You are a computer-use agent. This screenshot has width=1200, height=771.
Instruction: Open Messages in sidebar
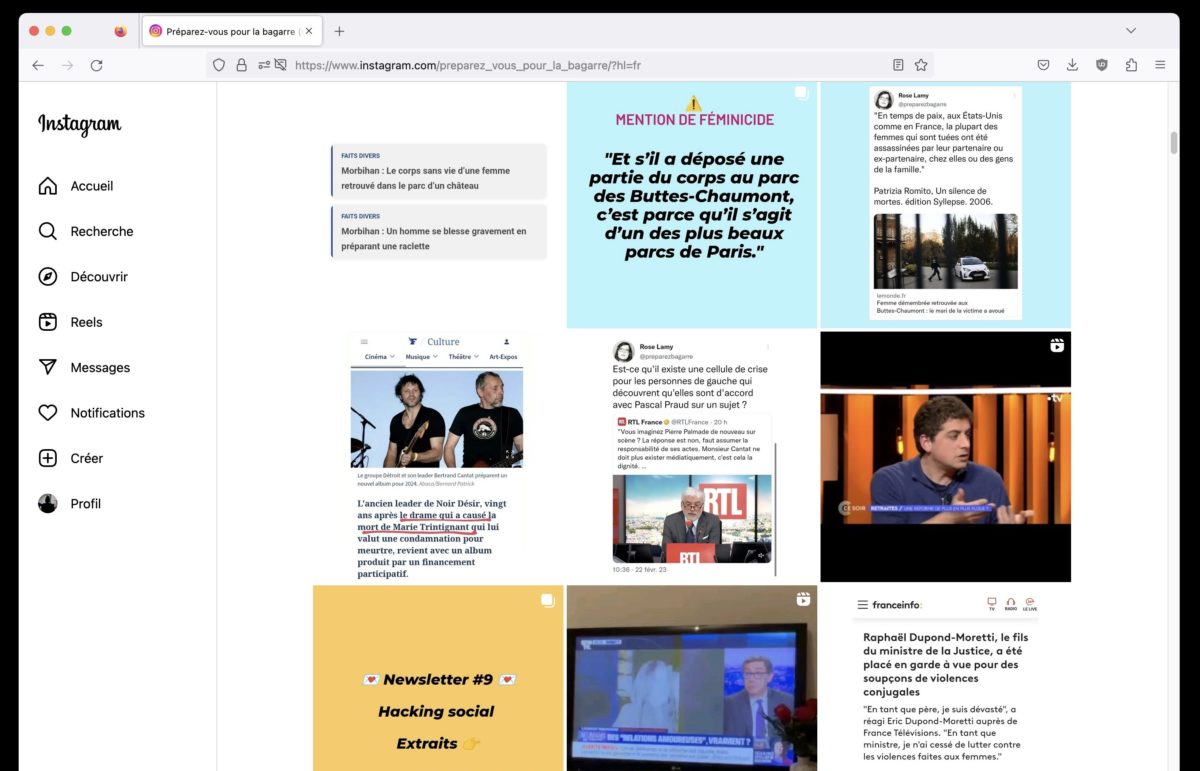pyautogui.click(x=47, y=367)
